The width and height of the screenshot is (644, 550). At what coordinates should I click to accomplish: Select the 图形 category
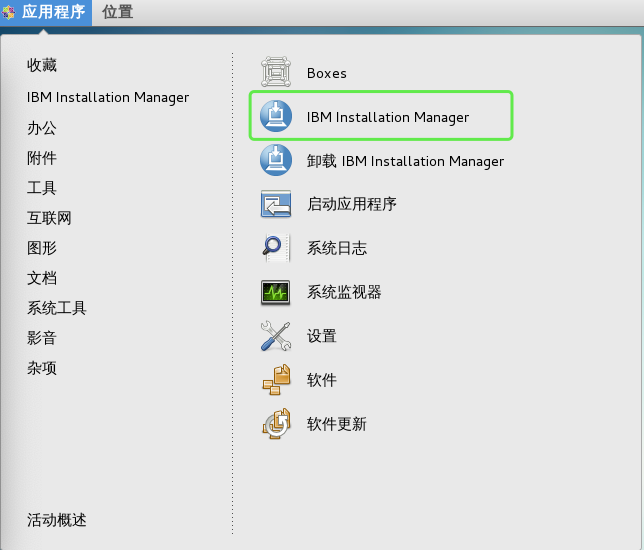click(x=42, y=248)
